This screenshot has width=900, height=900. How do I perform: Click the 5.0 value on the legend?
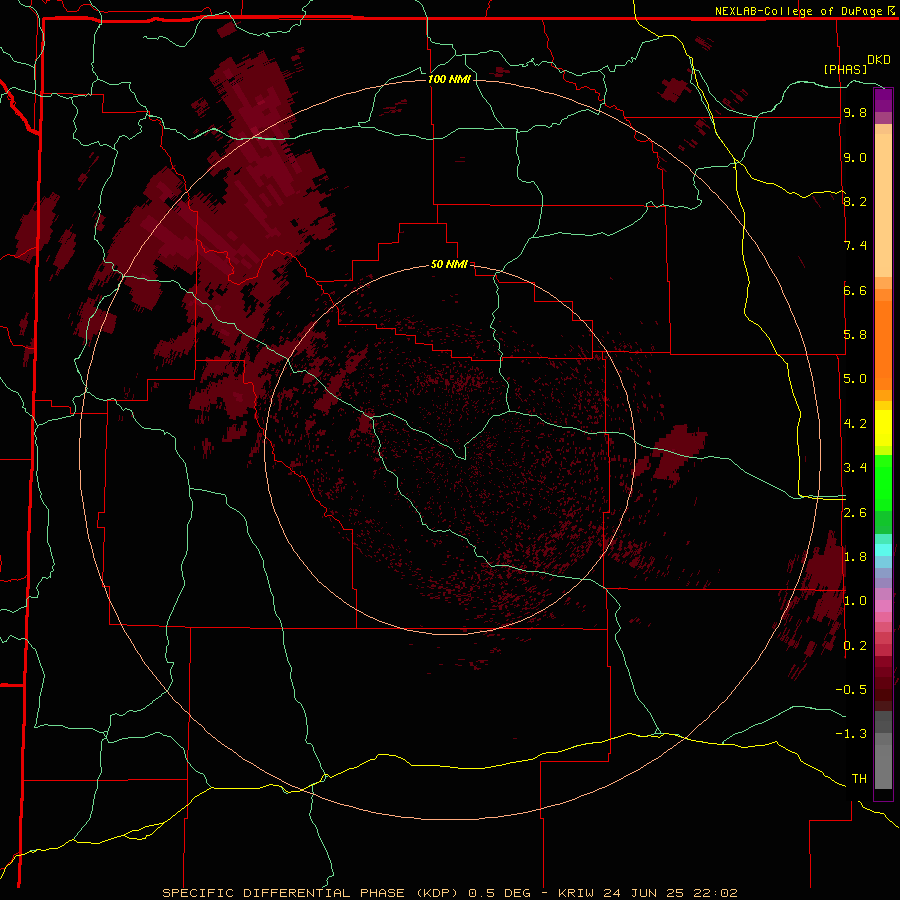point(855,379)
